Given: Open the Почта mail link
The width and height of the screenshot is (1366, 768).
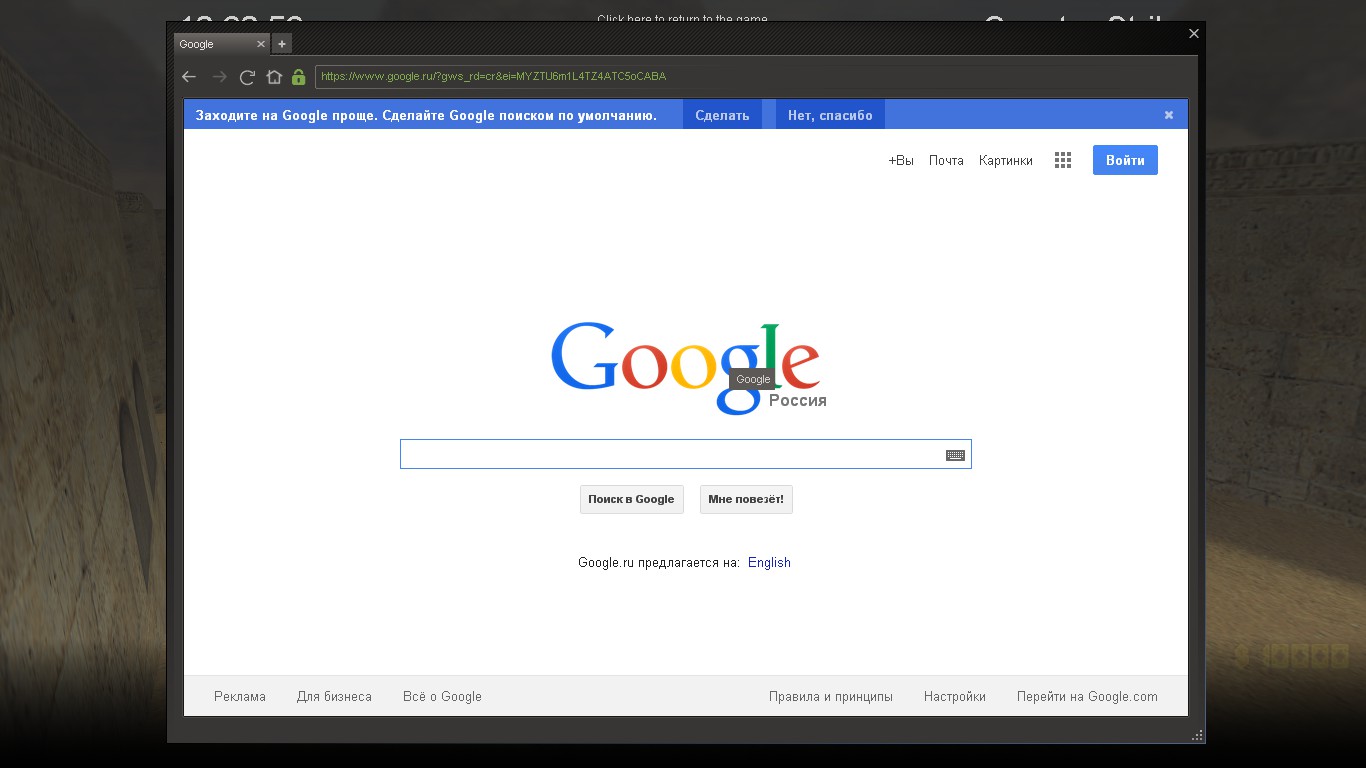Looking at the screenshot, I should [946, 160].
